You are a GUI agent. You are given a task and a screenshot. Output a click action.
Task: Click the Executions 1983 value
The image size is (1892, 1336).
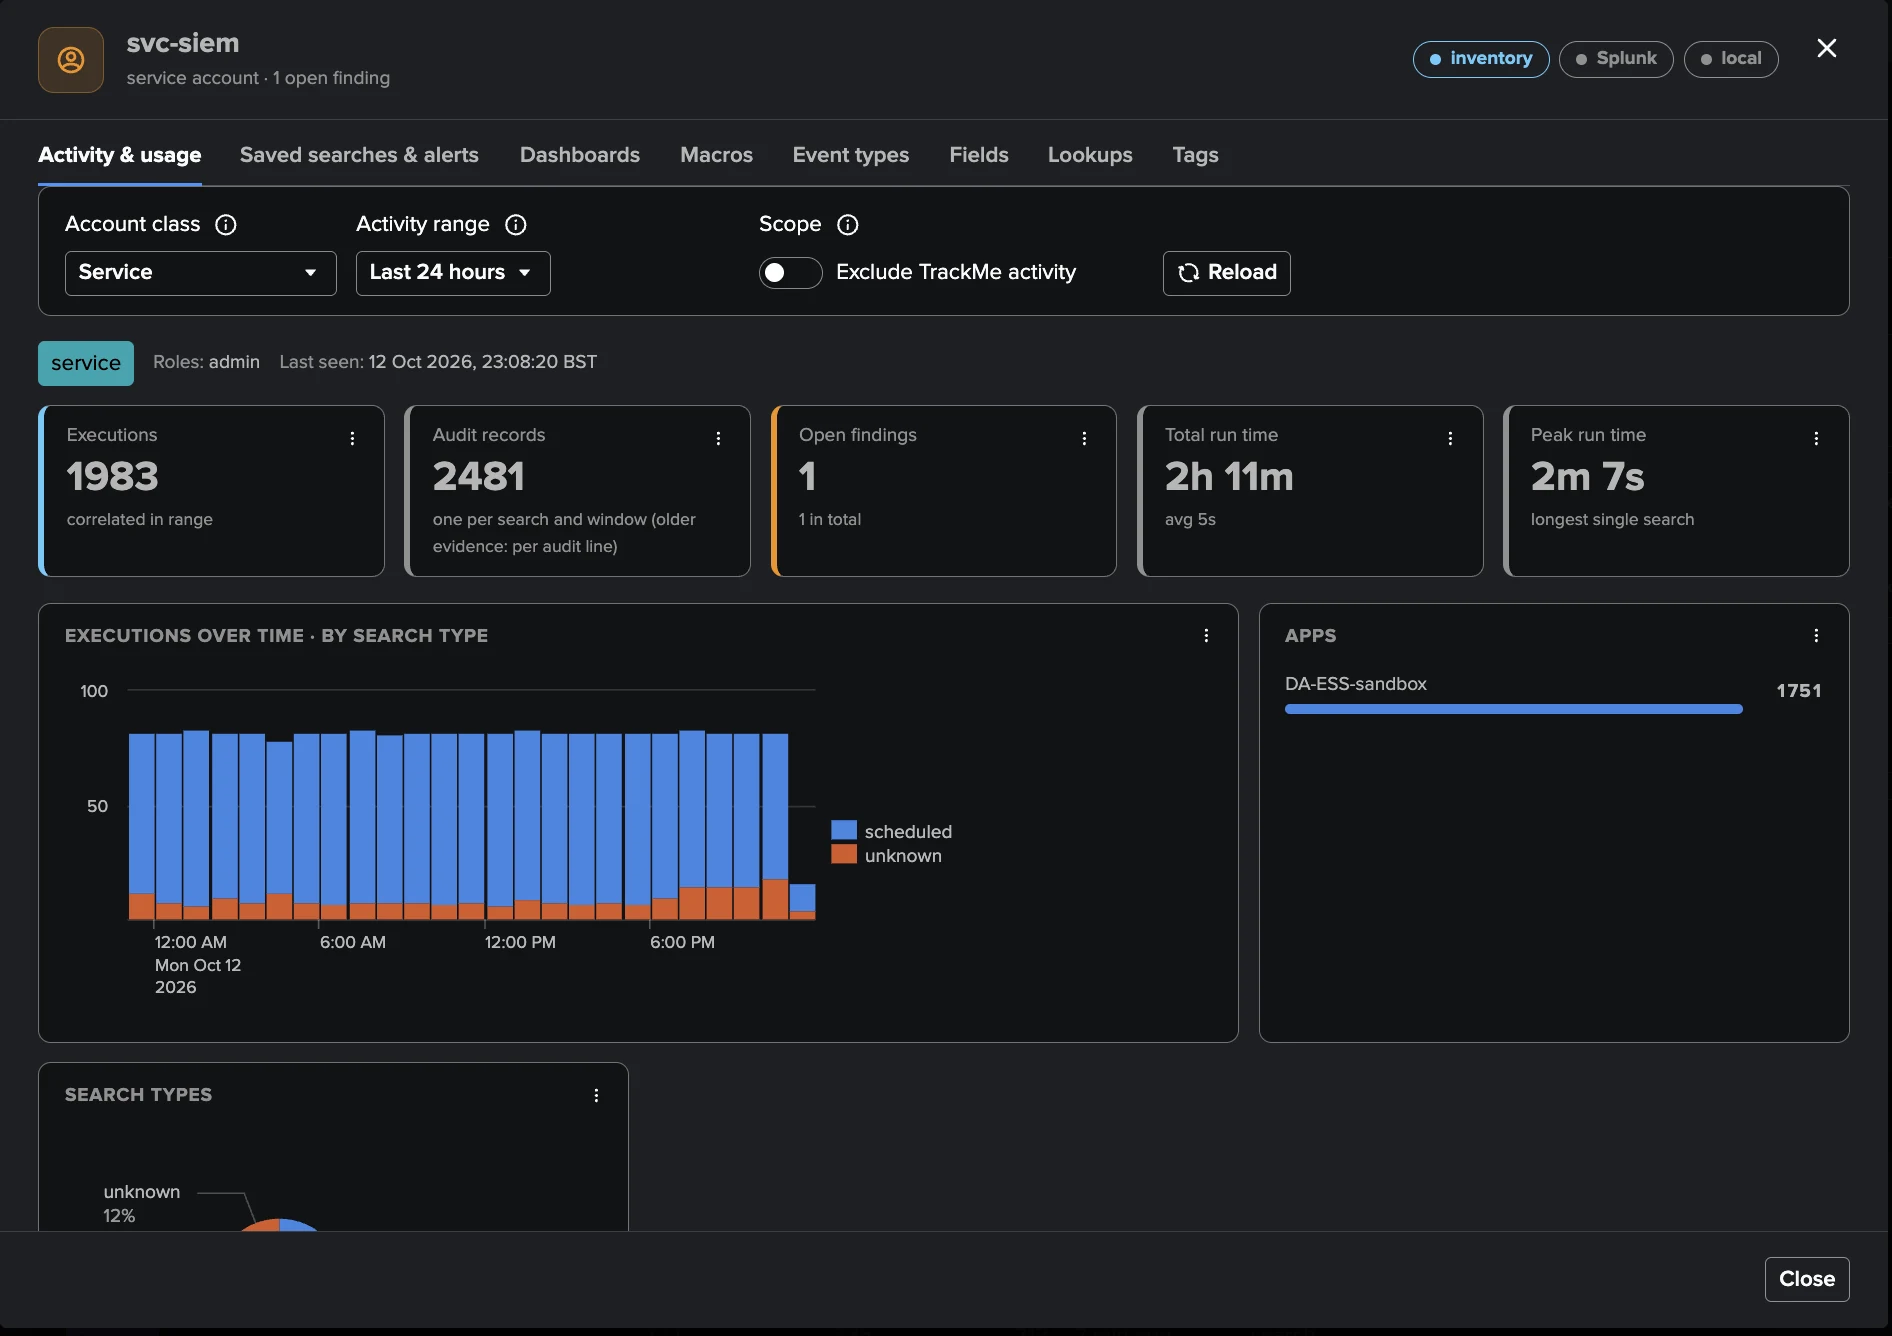[113, 476]
